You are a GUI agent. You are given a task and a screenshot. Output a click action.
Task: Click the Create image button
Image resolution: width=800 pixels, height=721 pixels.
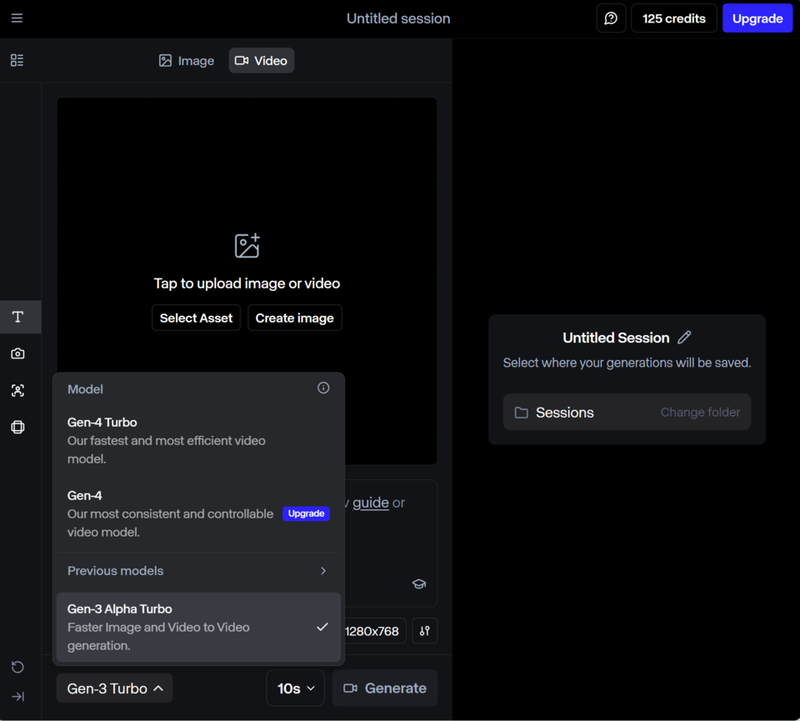point(294,318)
